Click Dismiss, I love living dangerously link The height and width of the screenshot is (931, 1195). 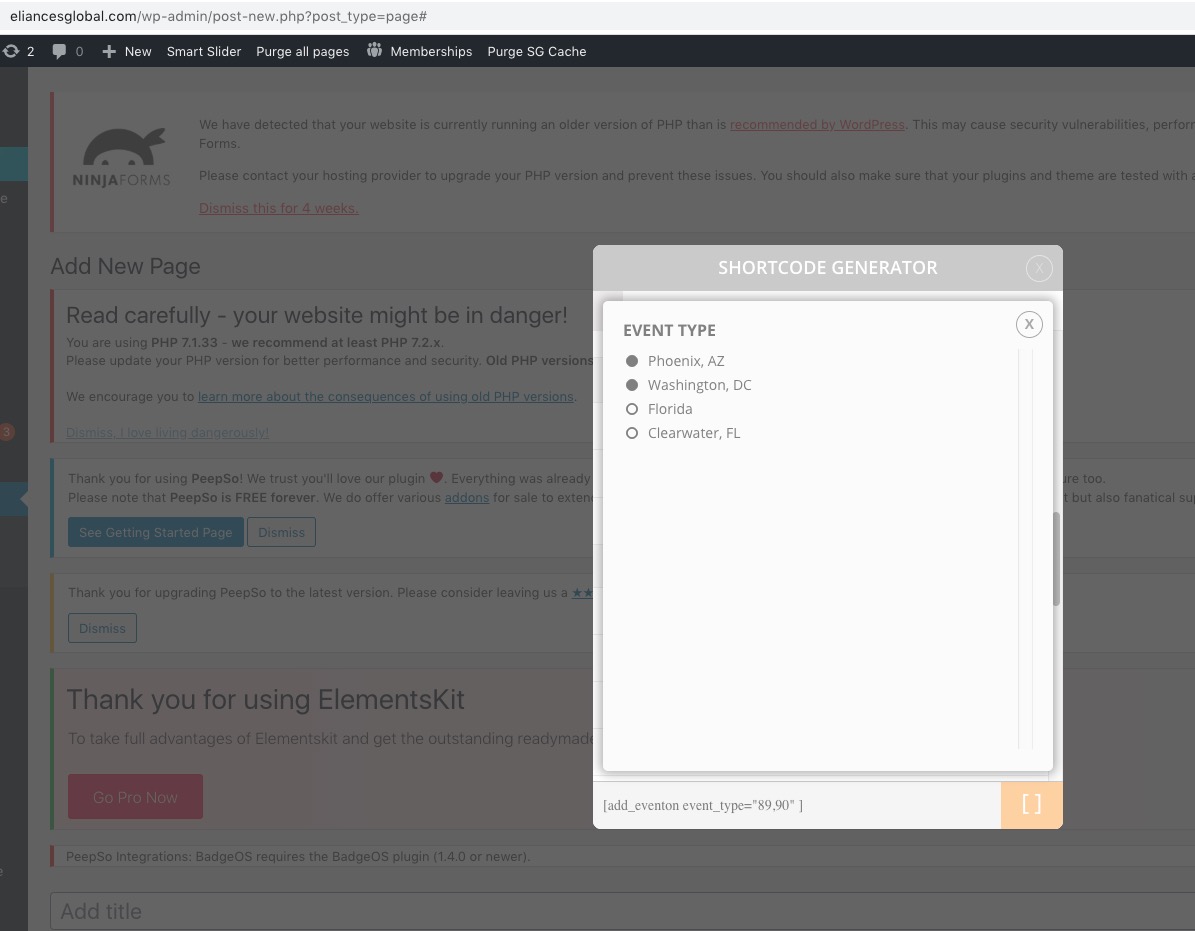(167, 432)
